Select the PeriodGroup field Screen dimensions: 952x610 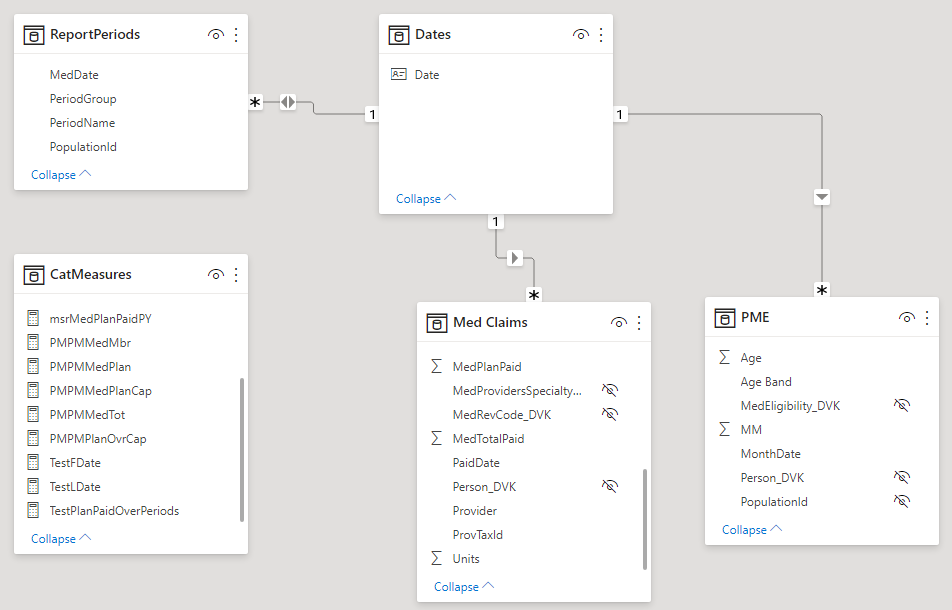click(x=83, y=99)
